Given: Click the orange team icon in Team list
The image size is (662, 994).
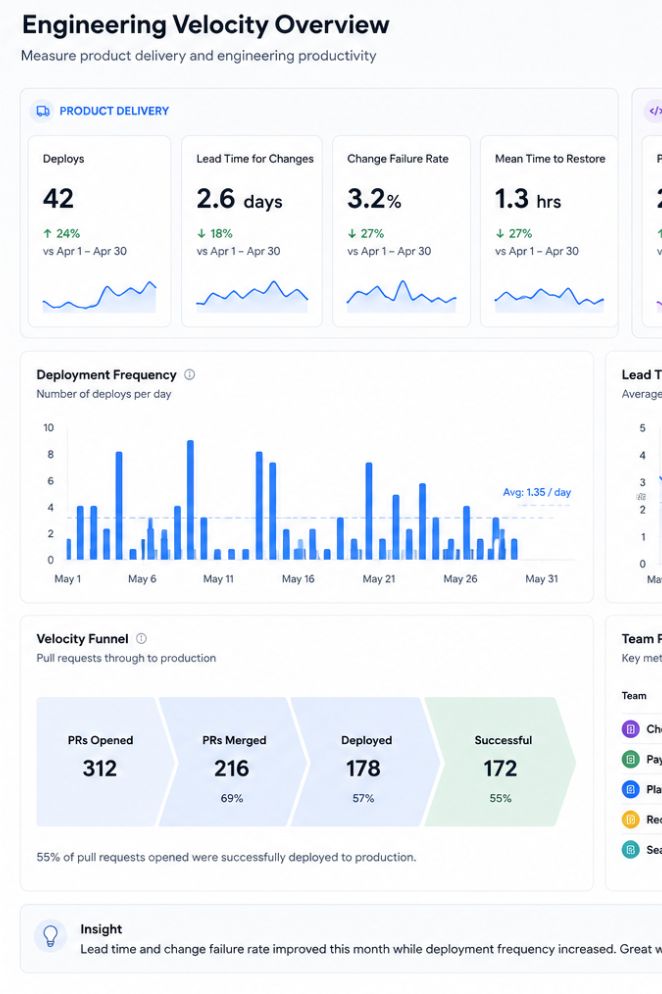Looking at the screenshot, I should (x=630, y=820).
